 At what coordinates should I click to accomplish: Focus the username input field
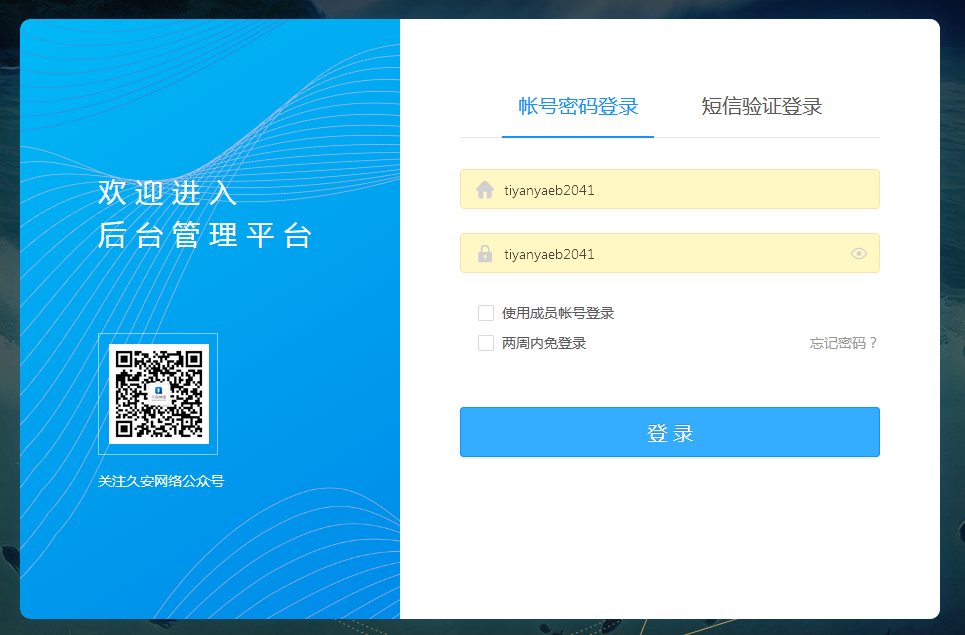click(x=680, y=190)
